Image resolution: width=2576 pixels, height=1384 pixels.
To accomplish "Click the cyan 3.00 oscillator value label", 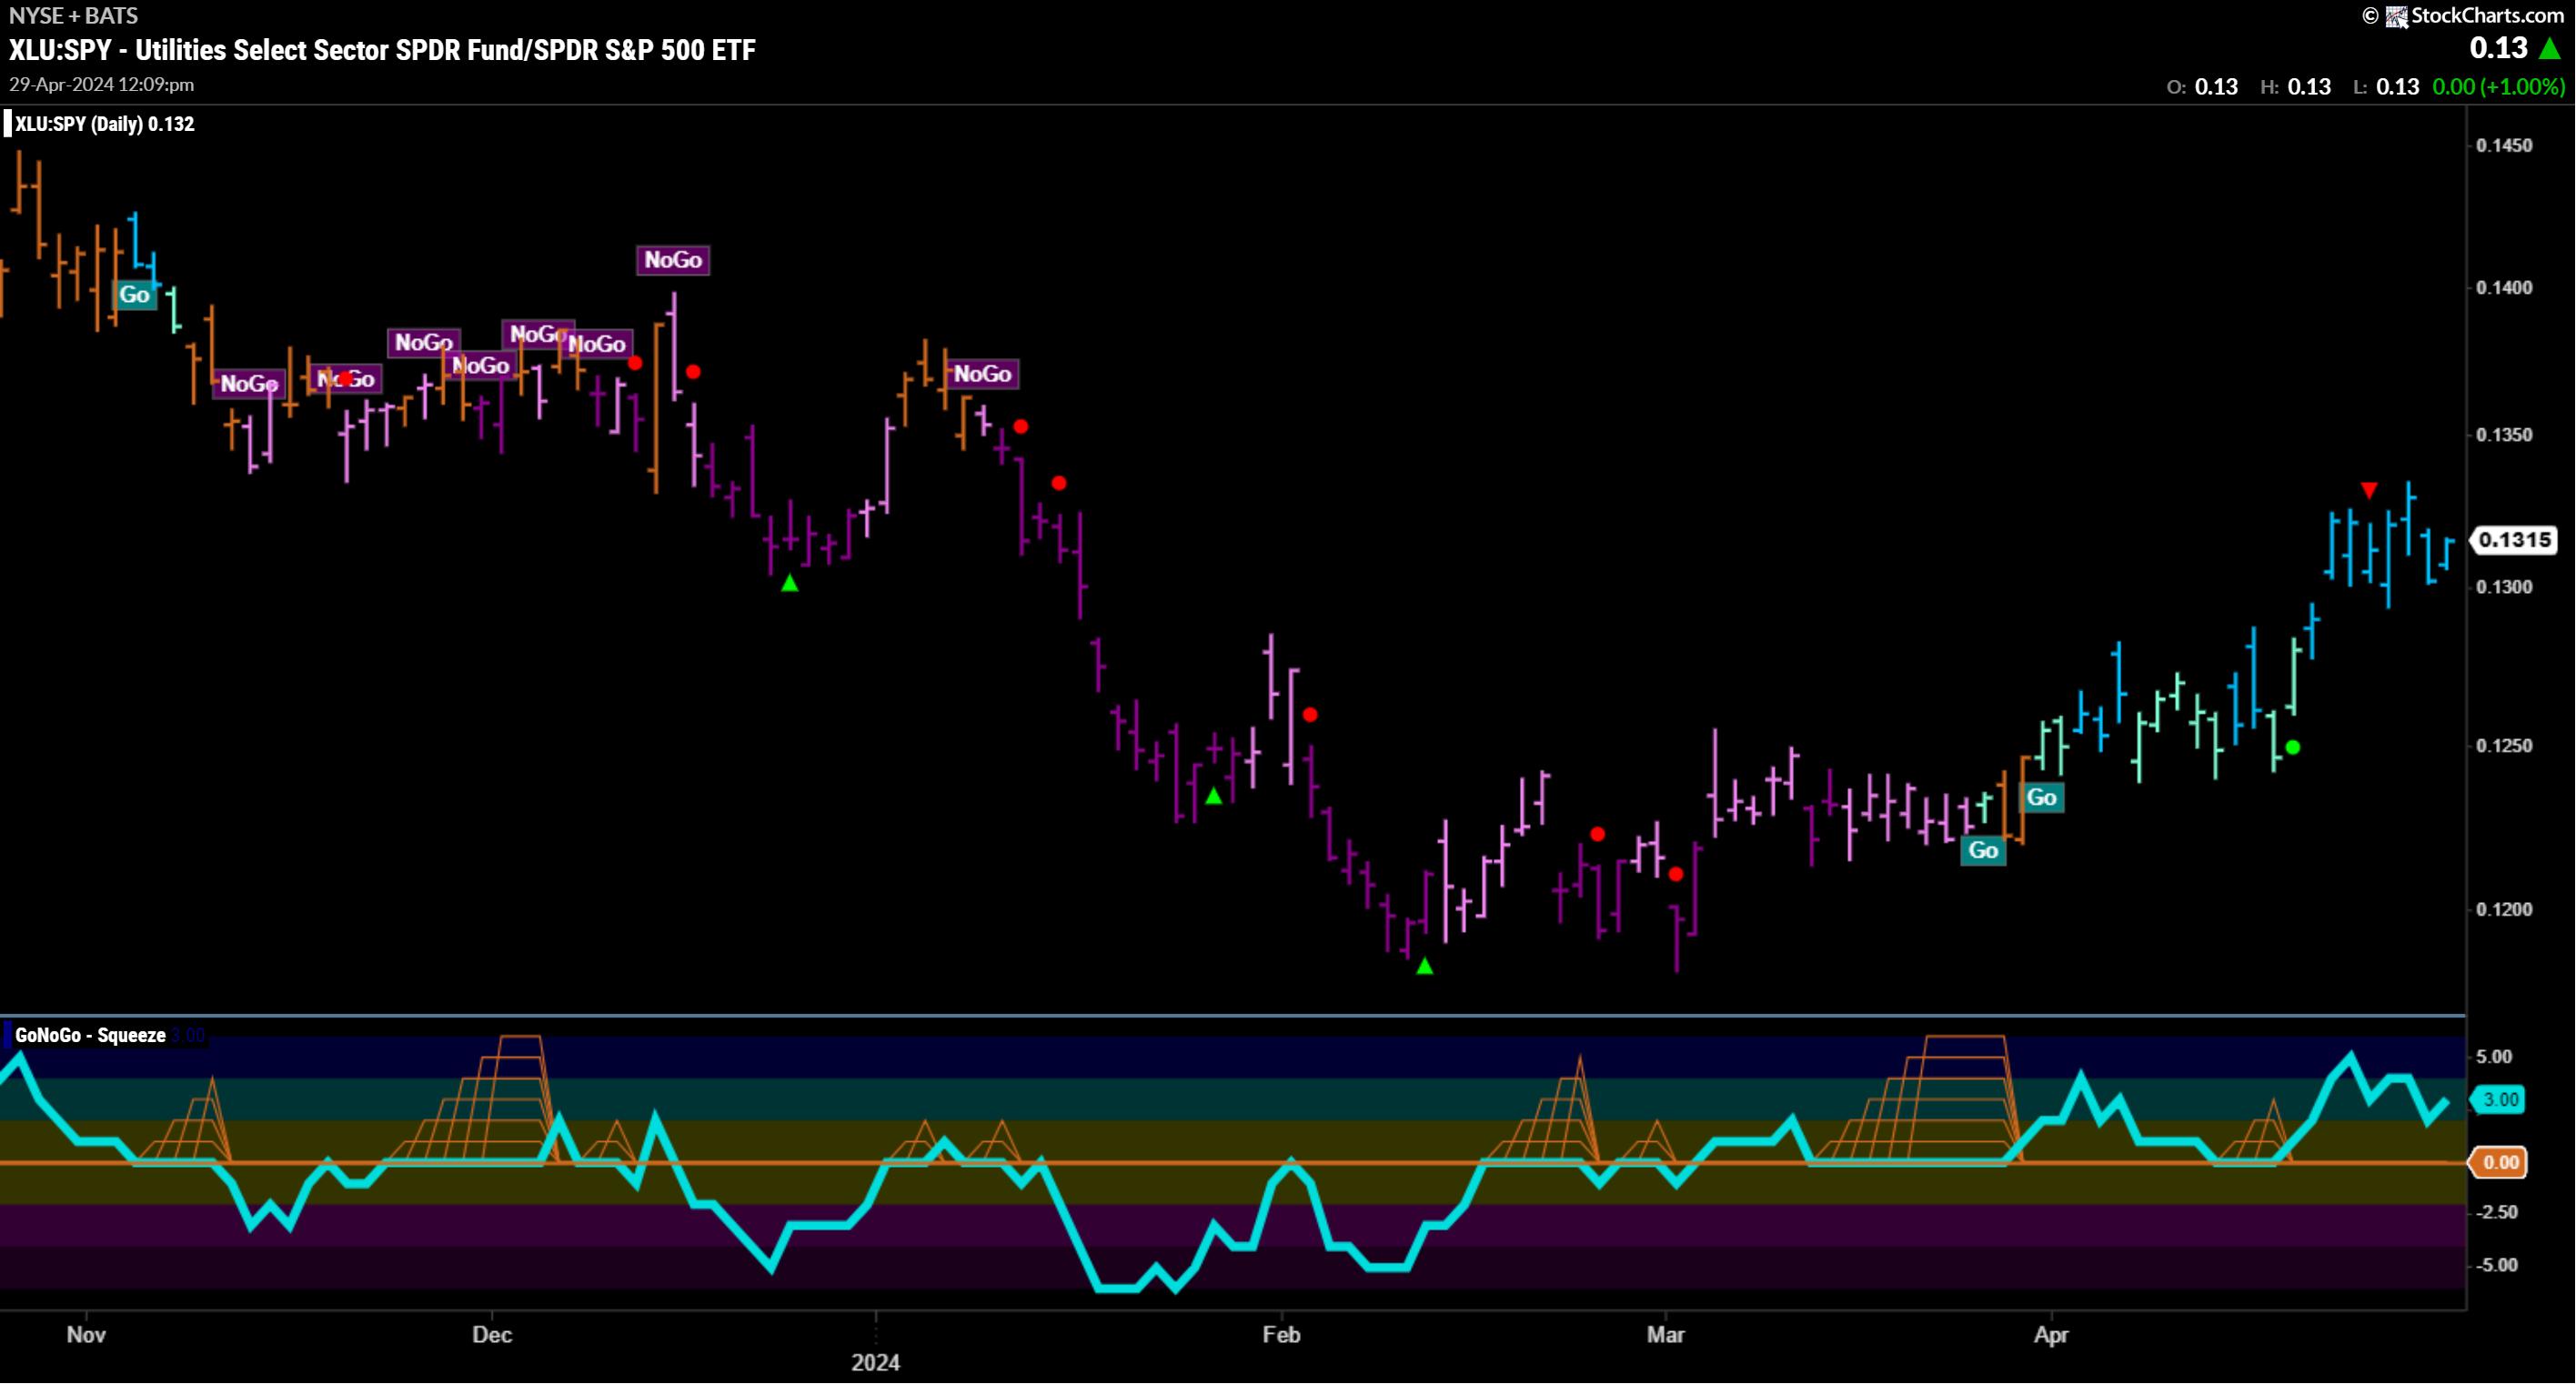I will pos(2500,1100).
